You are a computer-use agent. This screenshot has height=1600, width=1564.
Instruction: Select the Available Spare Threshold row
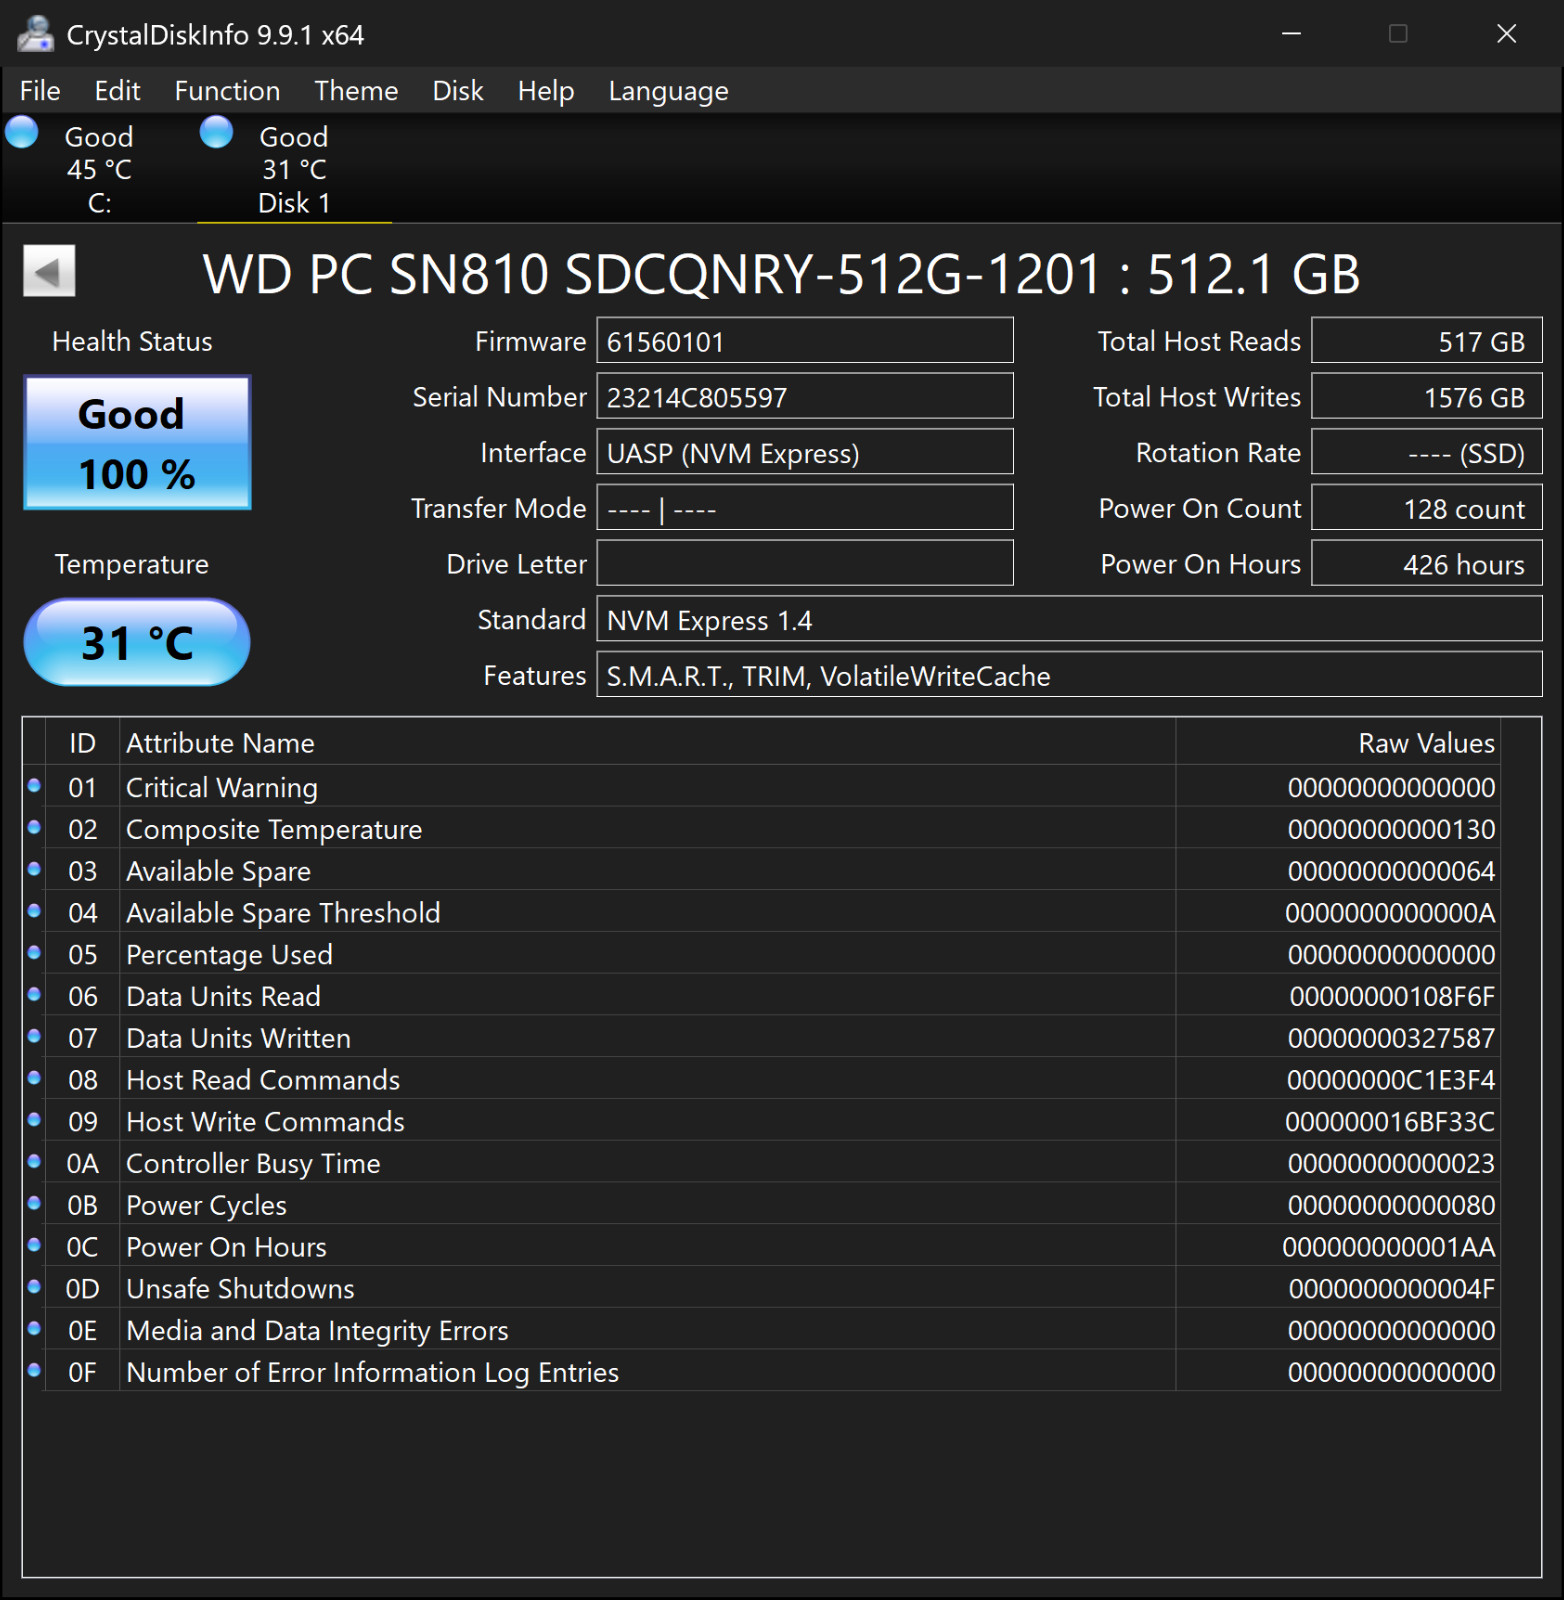tap(762, 912)
